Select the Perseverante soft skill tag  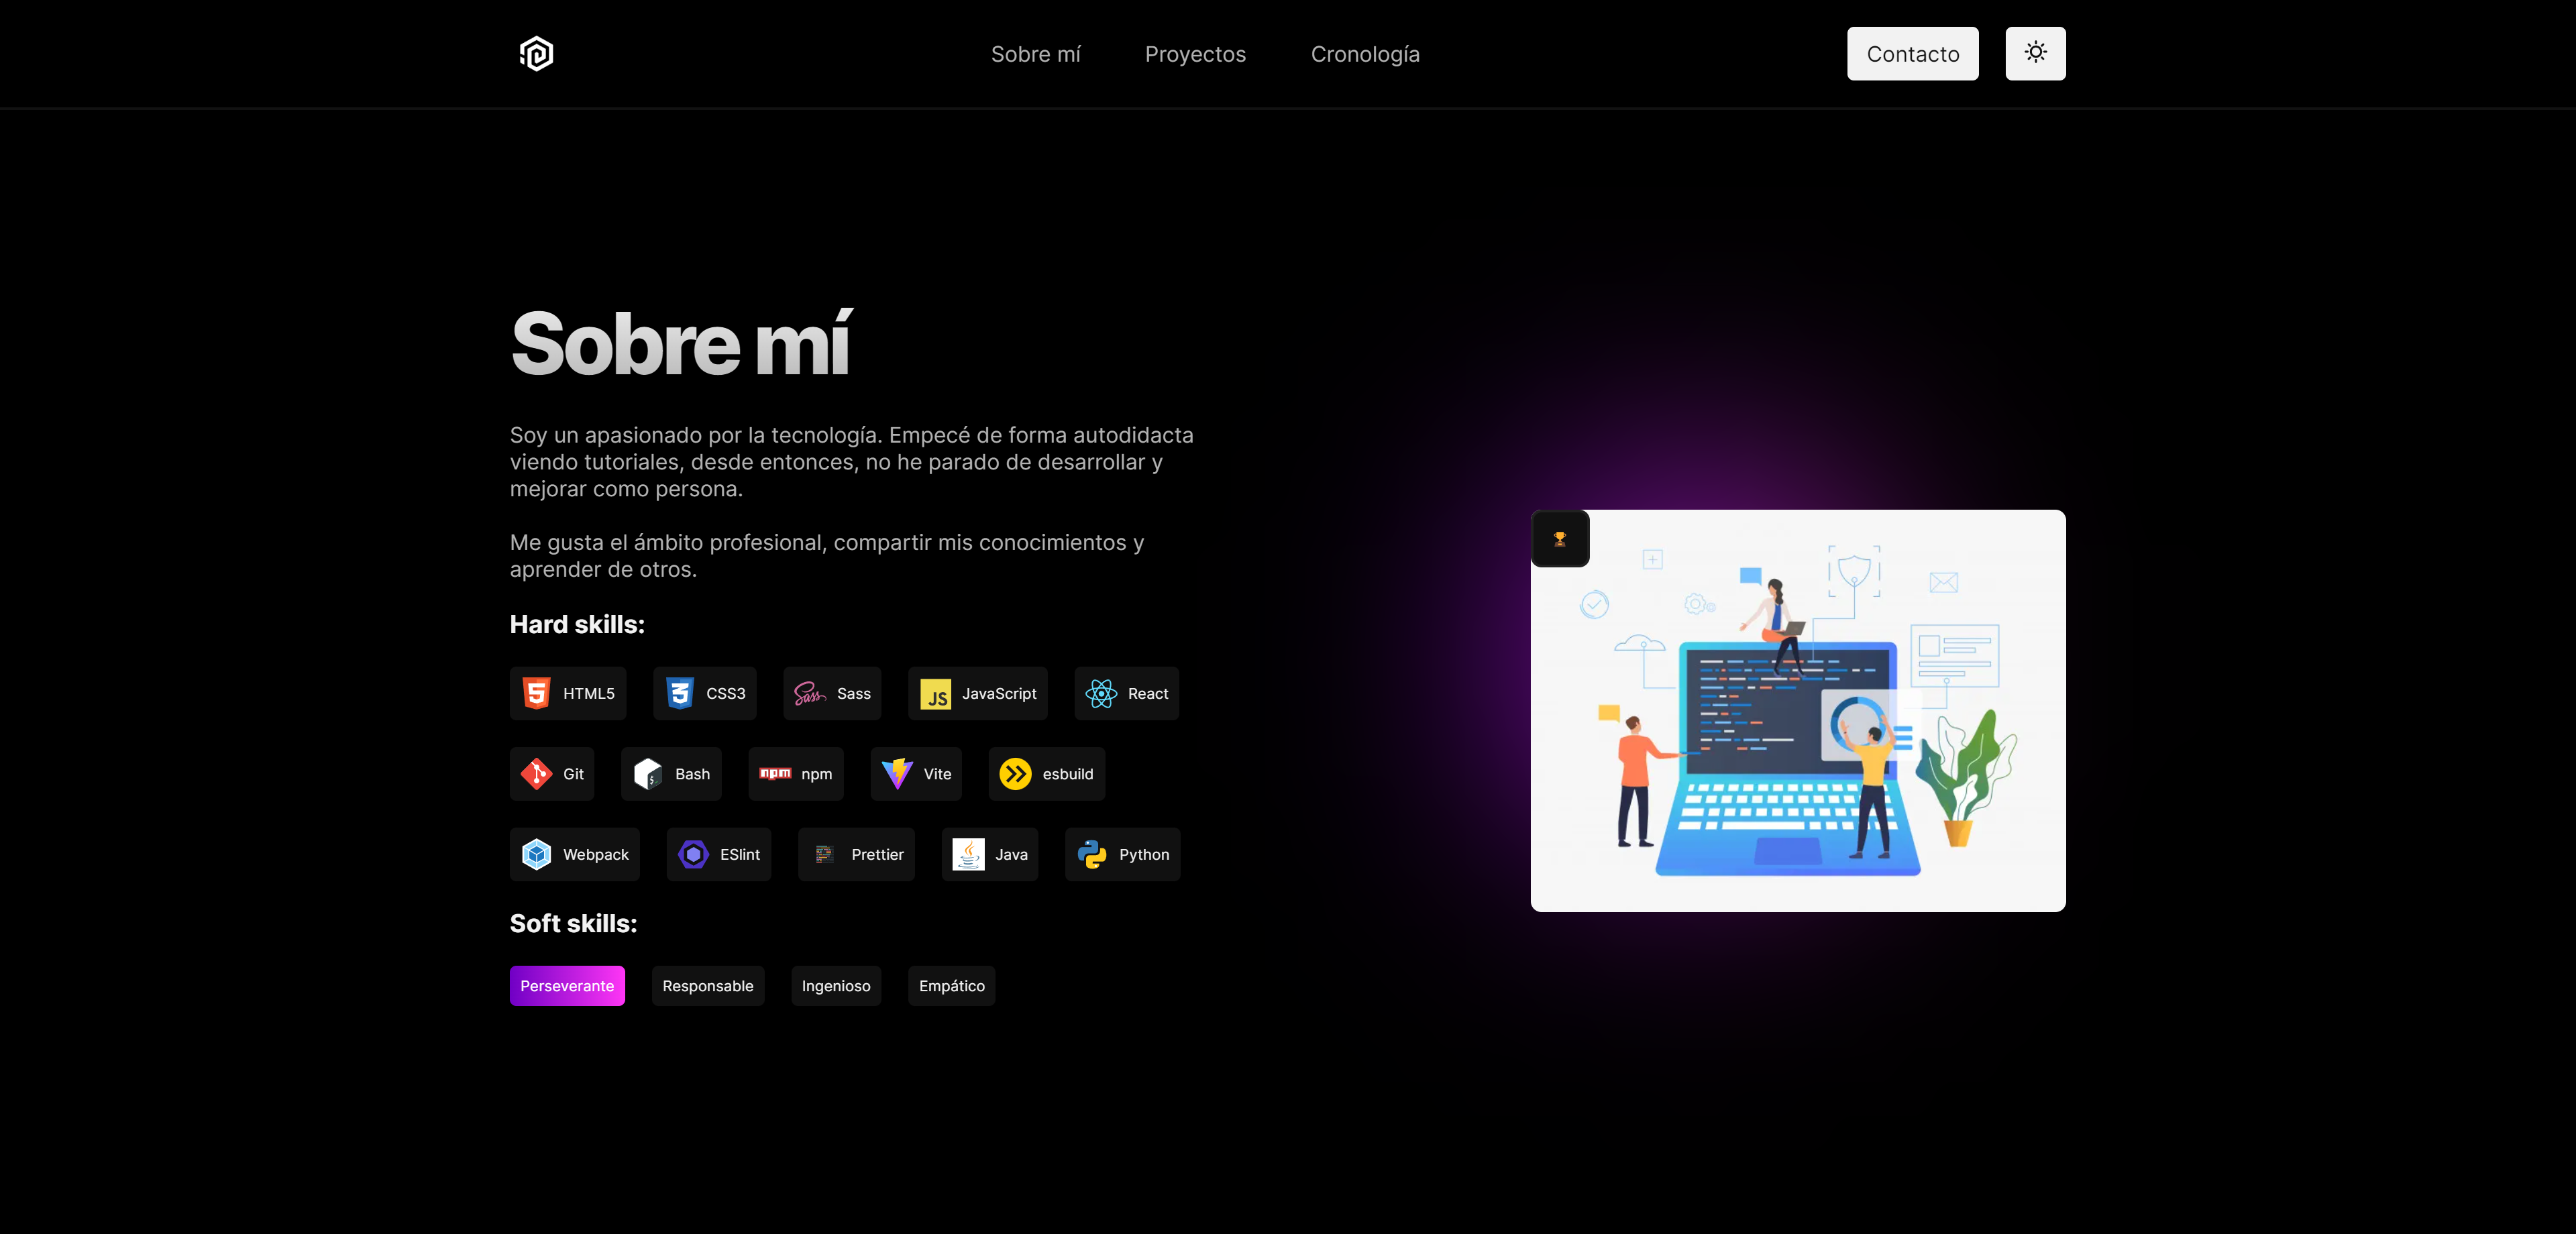click(x=567, y=986)
